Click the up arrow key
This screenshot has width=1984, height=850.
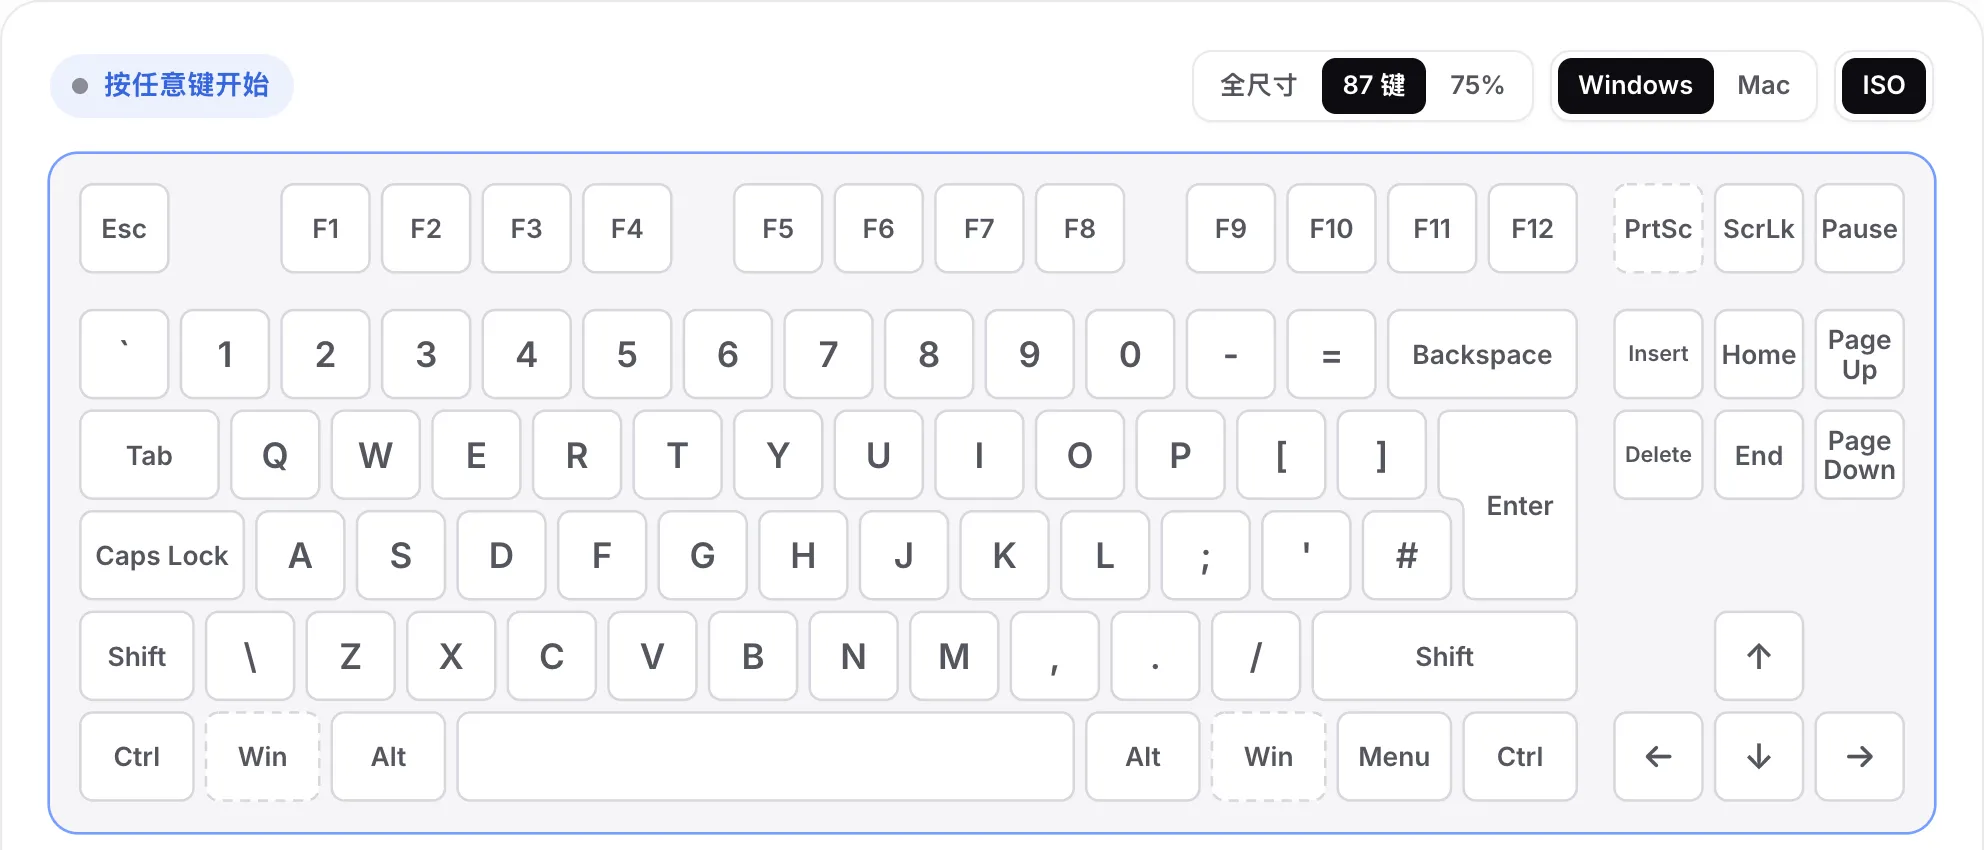point(1758,656)
